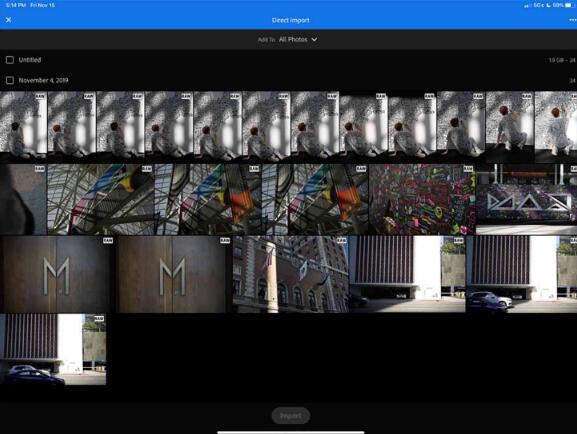Select the dark blurry leftmost second-row photo

coord(23,200)
